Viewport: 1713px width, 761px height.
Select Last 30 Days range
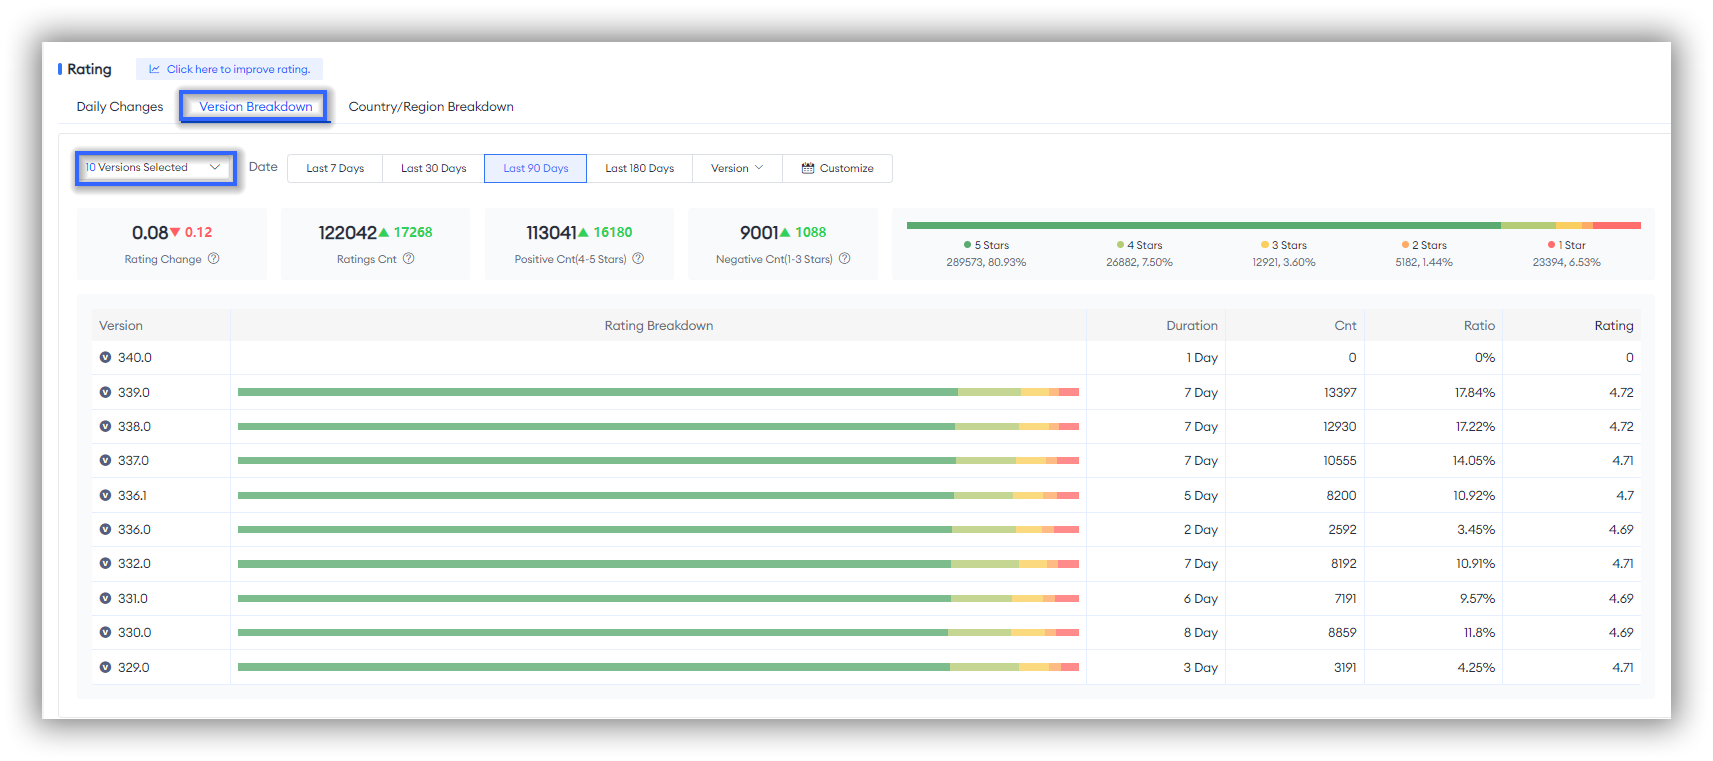(434, 168)
